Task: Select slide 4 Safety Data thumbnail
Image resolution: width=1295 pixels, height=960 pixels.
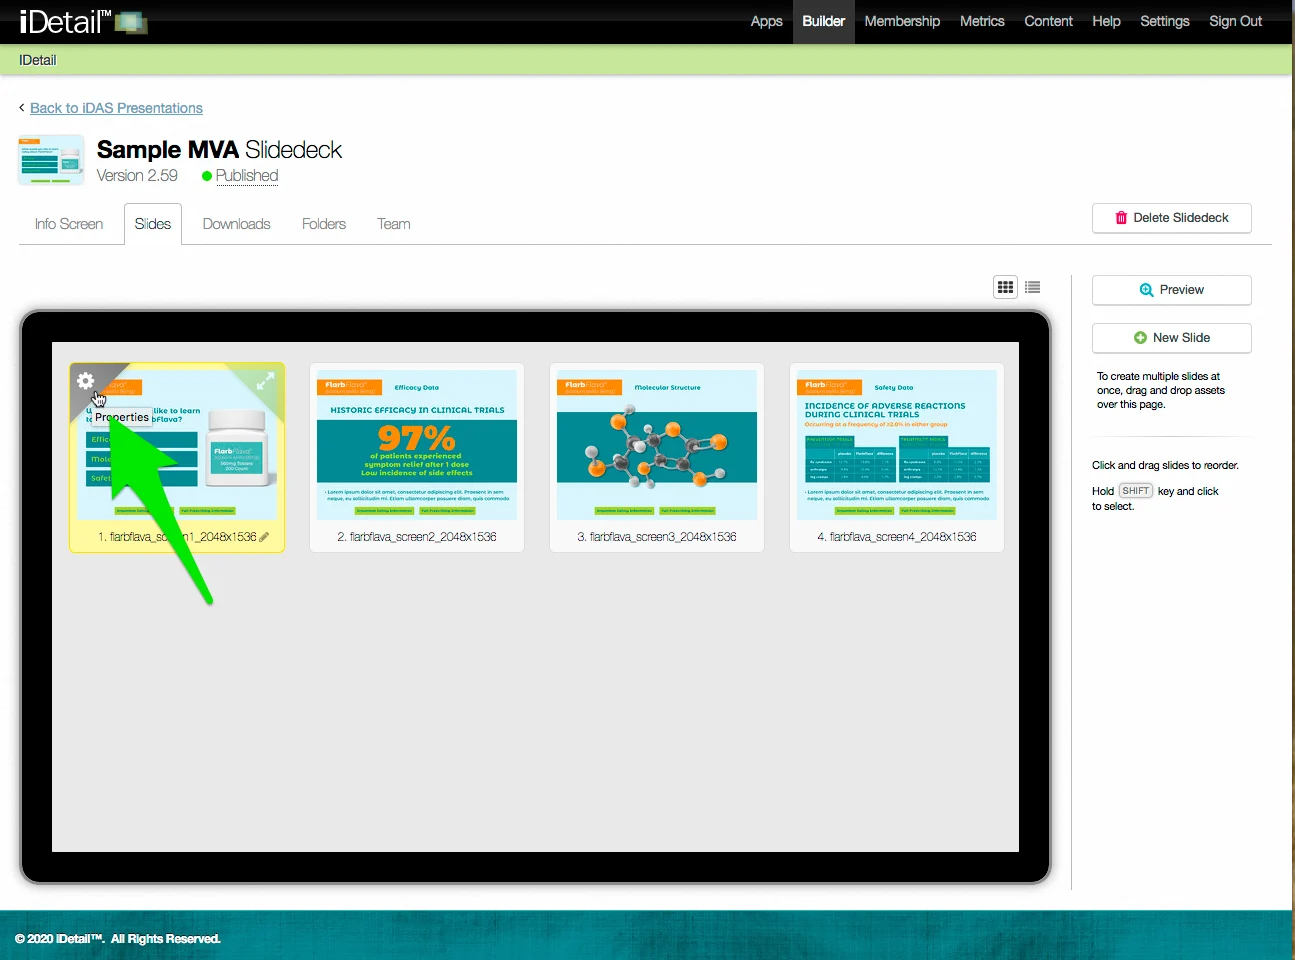Action: pos(897,445)
